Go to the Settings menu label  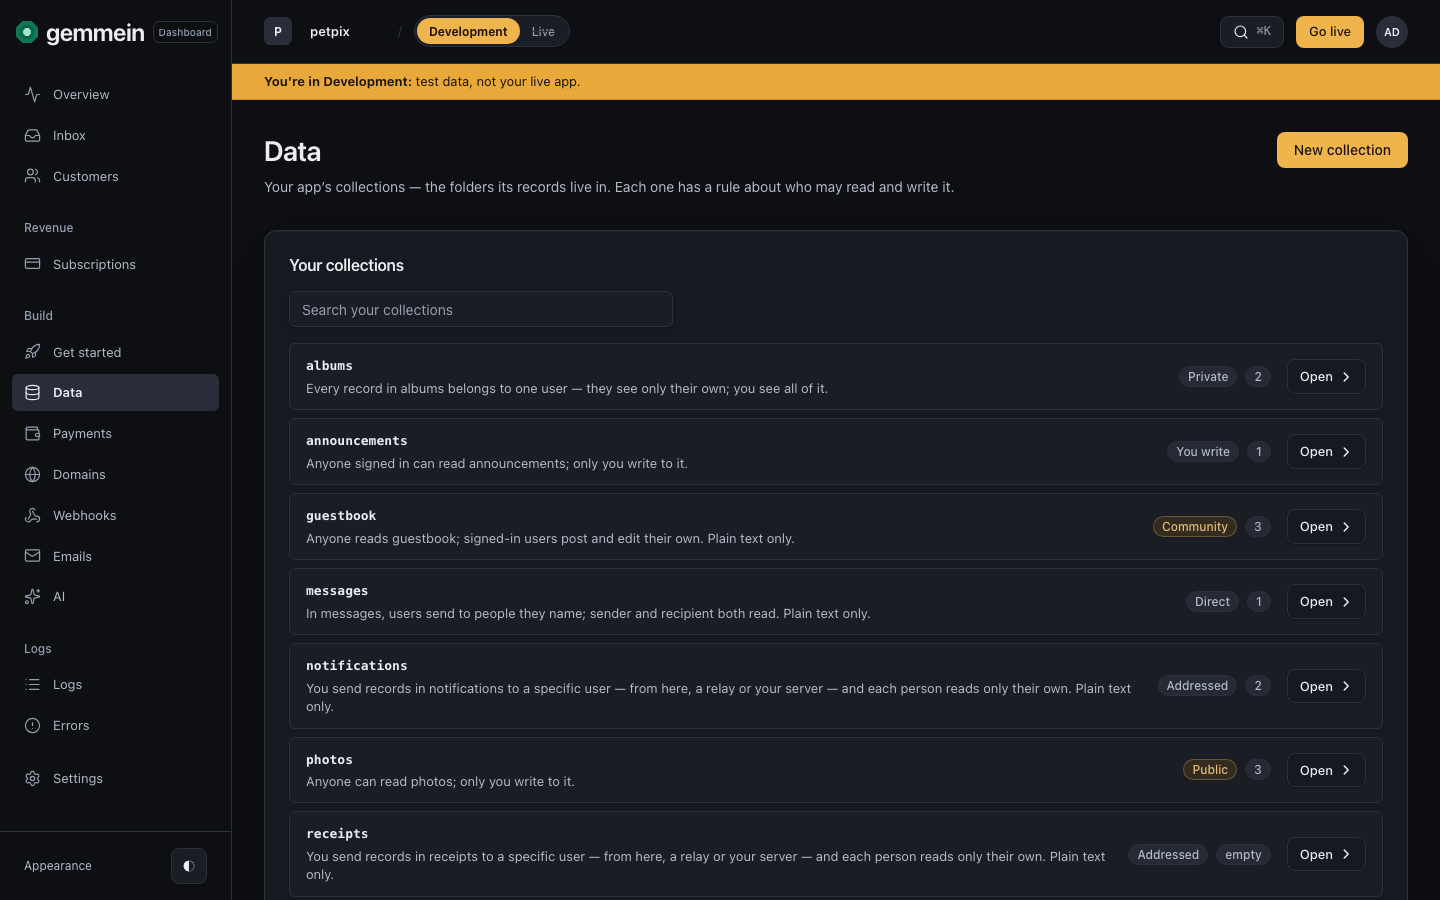pos(78,778)
